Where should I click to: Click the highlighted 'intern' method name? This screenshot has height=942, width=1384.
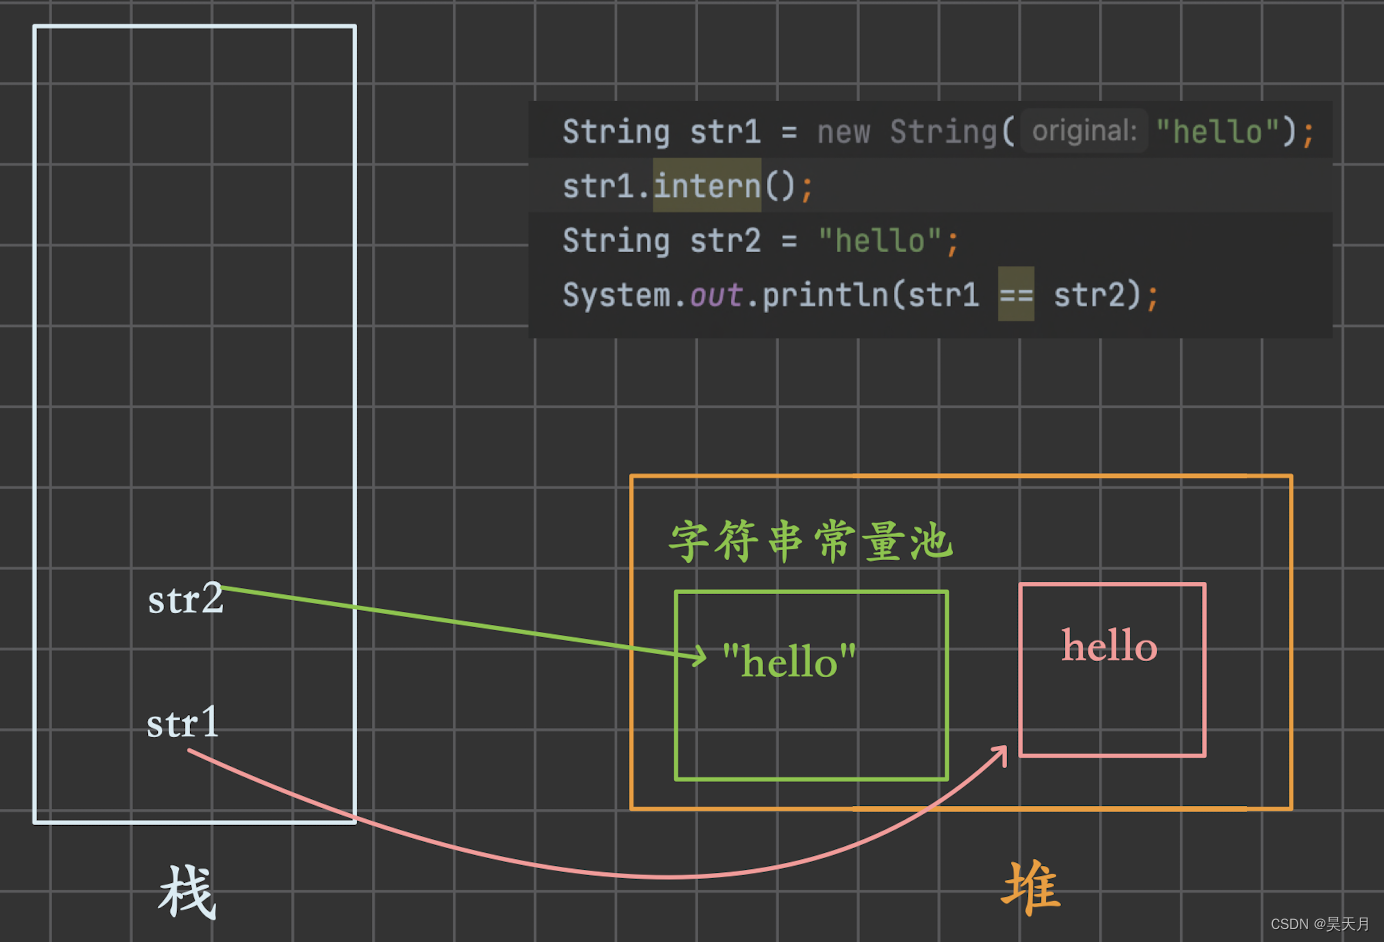(x=707, y=185)
